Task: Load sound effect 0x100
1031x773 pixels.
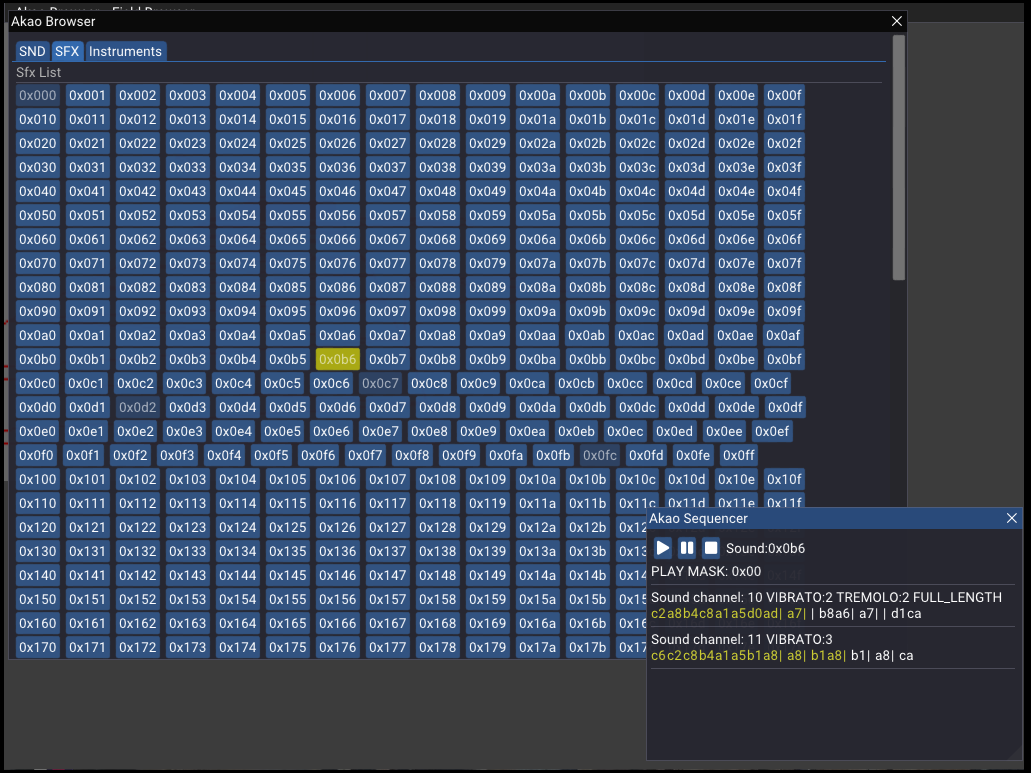Action: [38, 479]
